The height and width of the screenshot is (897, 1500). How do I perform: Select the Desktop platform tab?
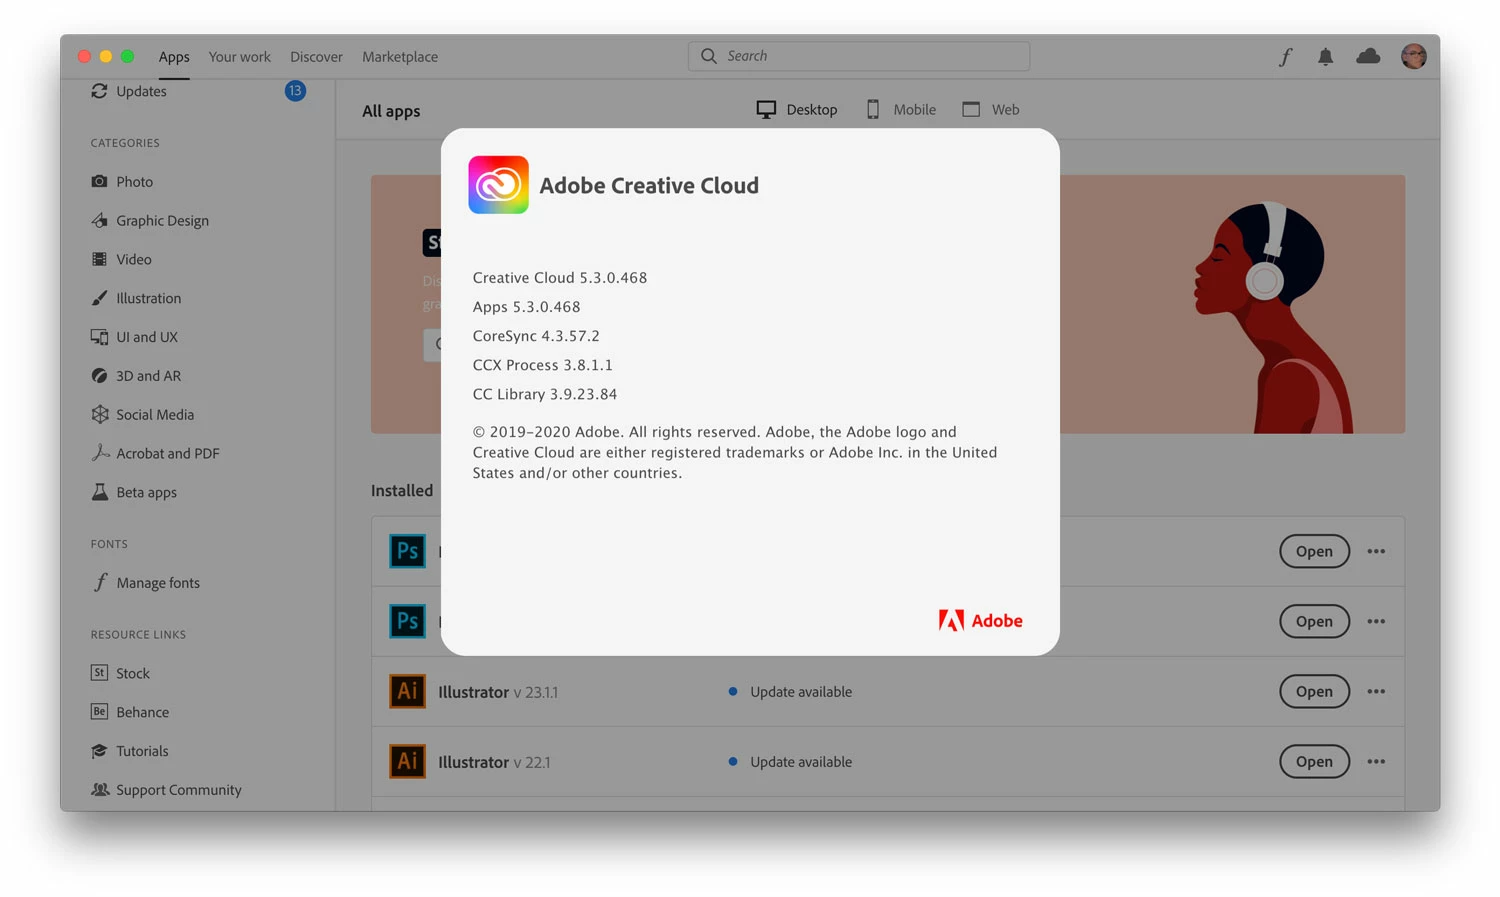(797, 110)
